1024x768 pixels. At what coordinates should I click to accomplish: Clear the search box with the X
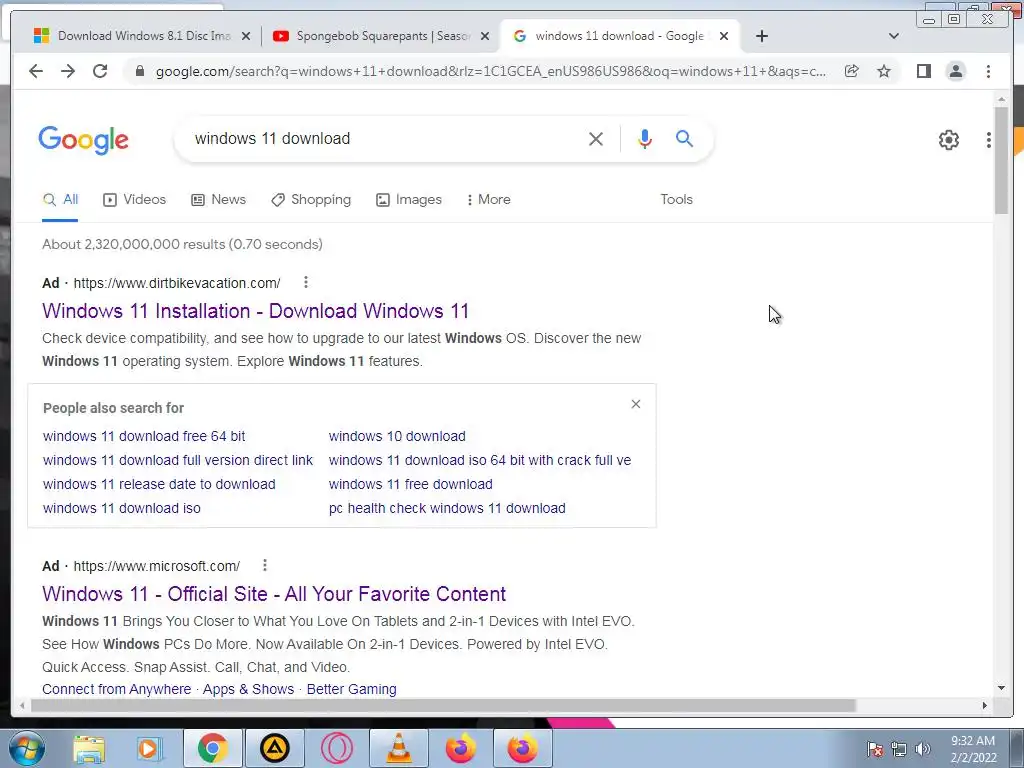click(x=596, y=138)
